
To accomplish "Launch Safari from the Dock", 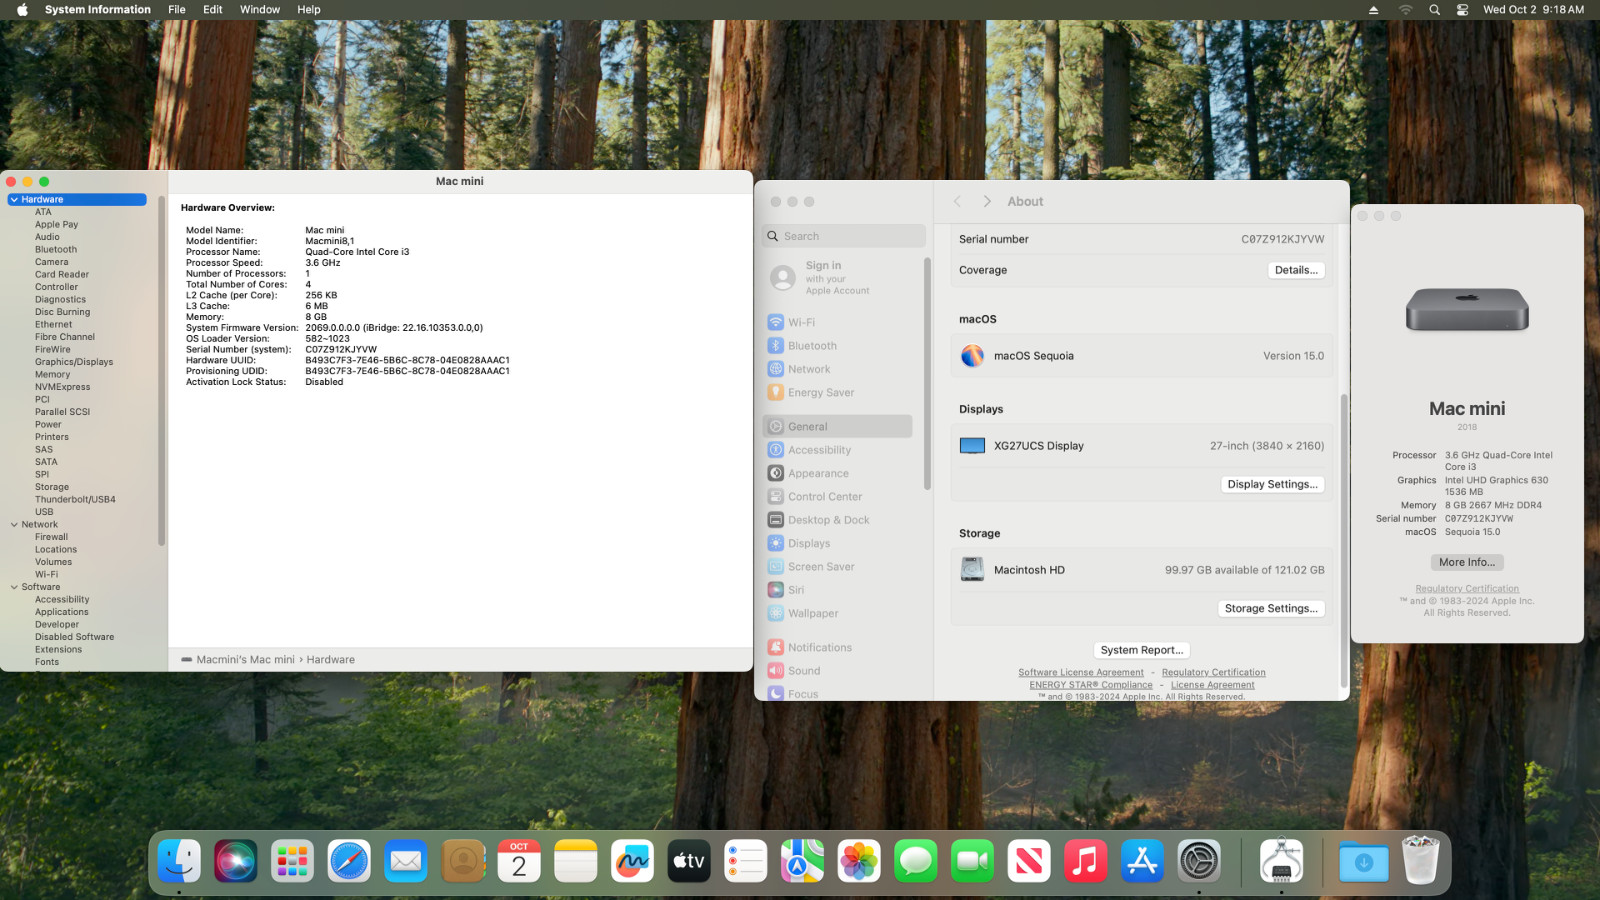I will (x=349, y=861).
